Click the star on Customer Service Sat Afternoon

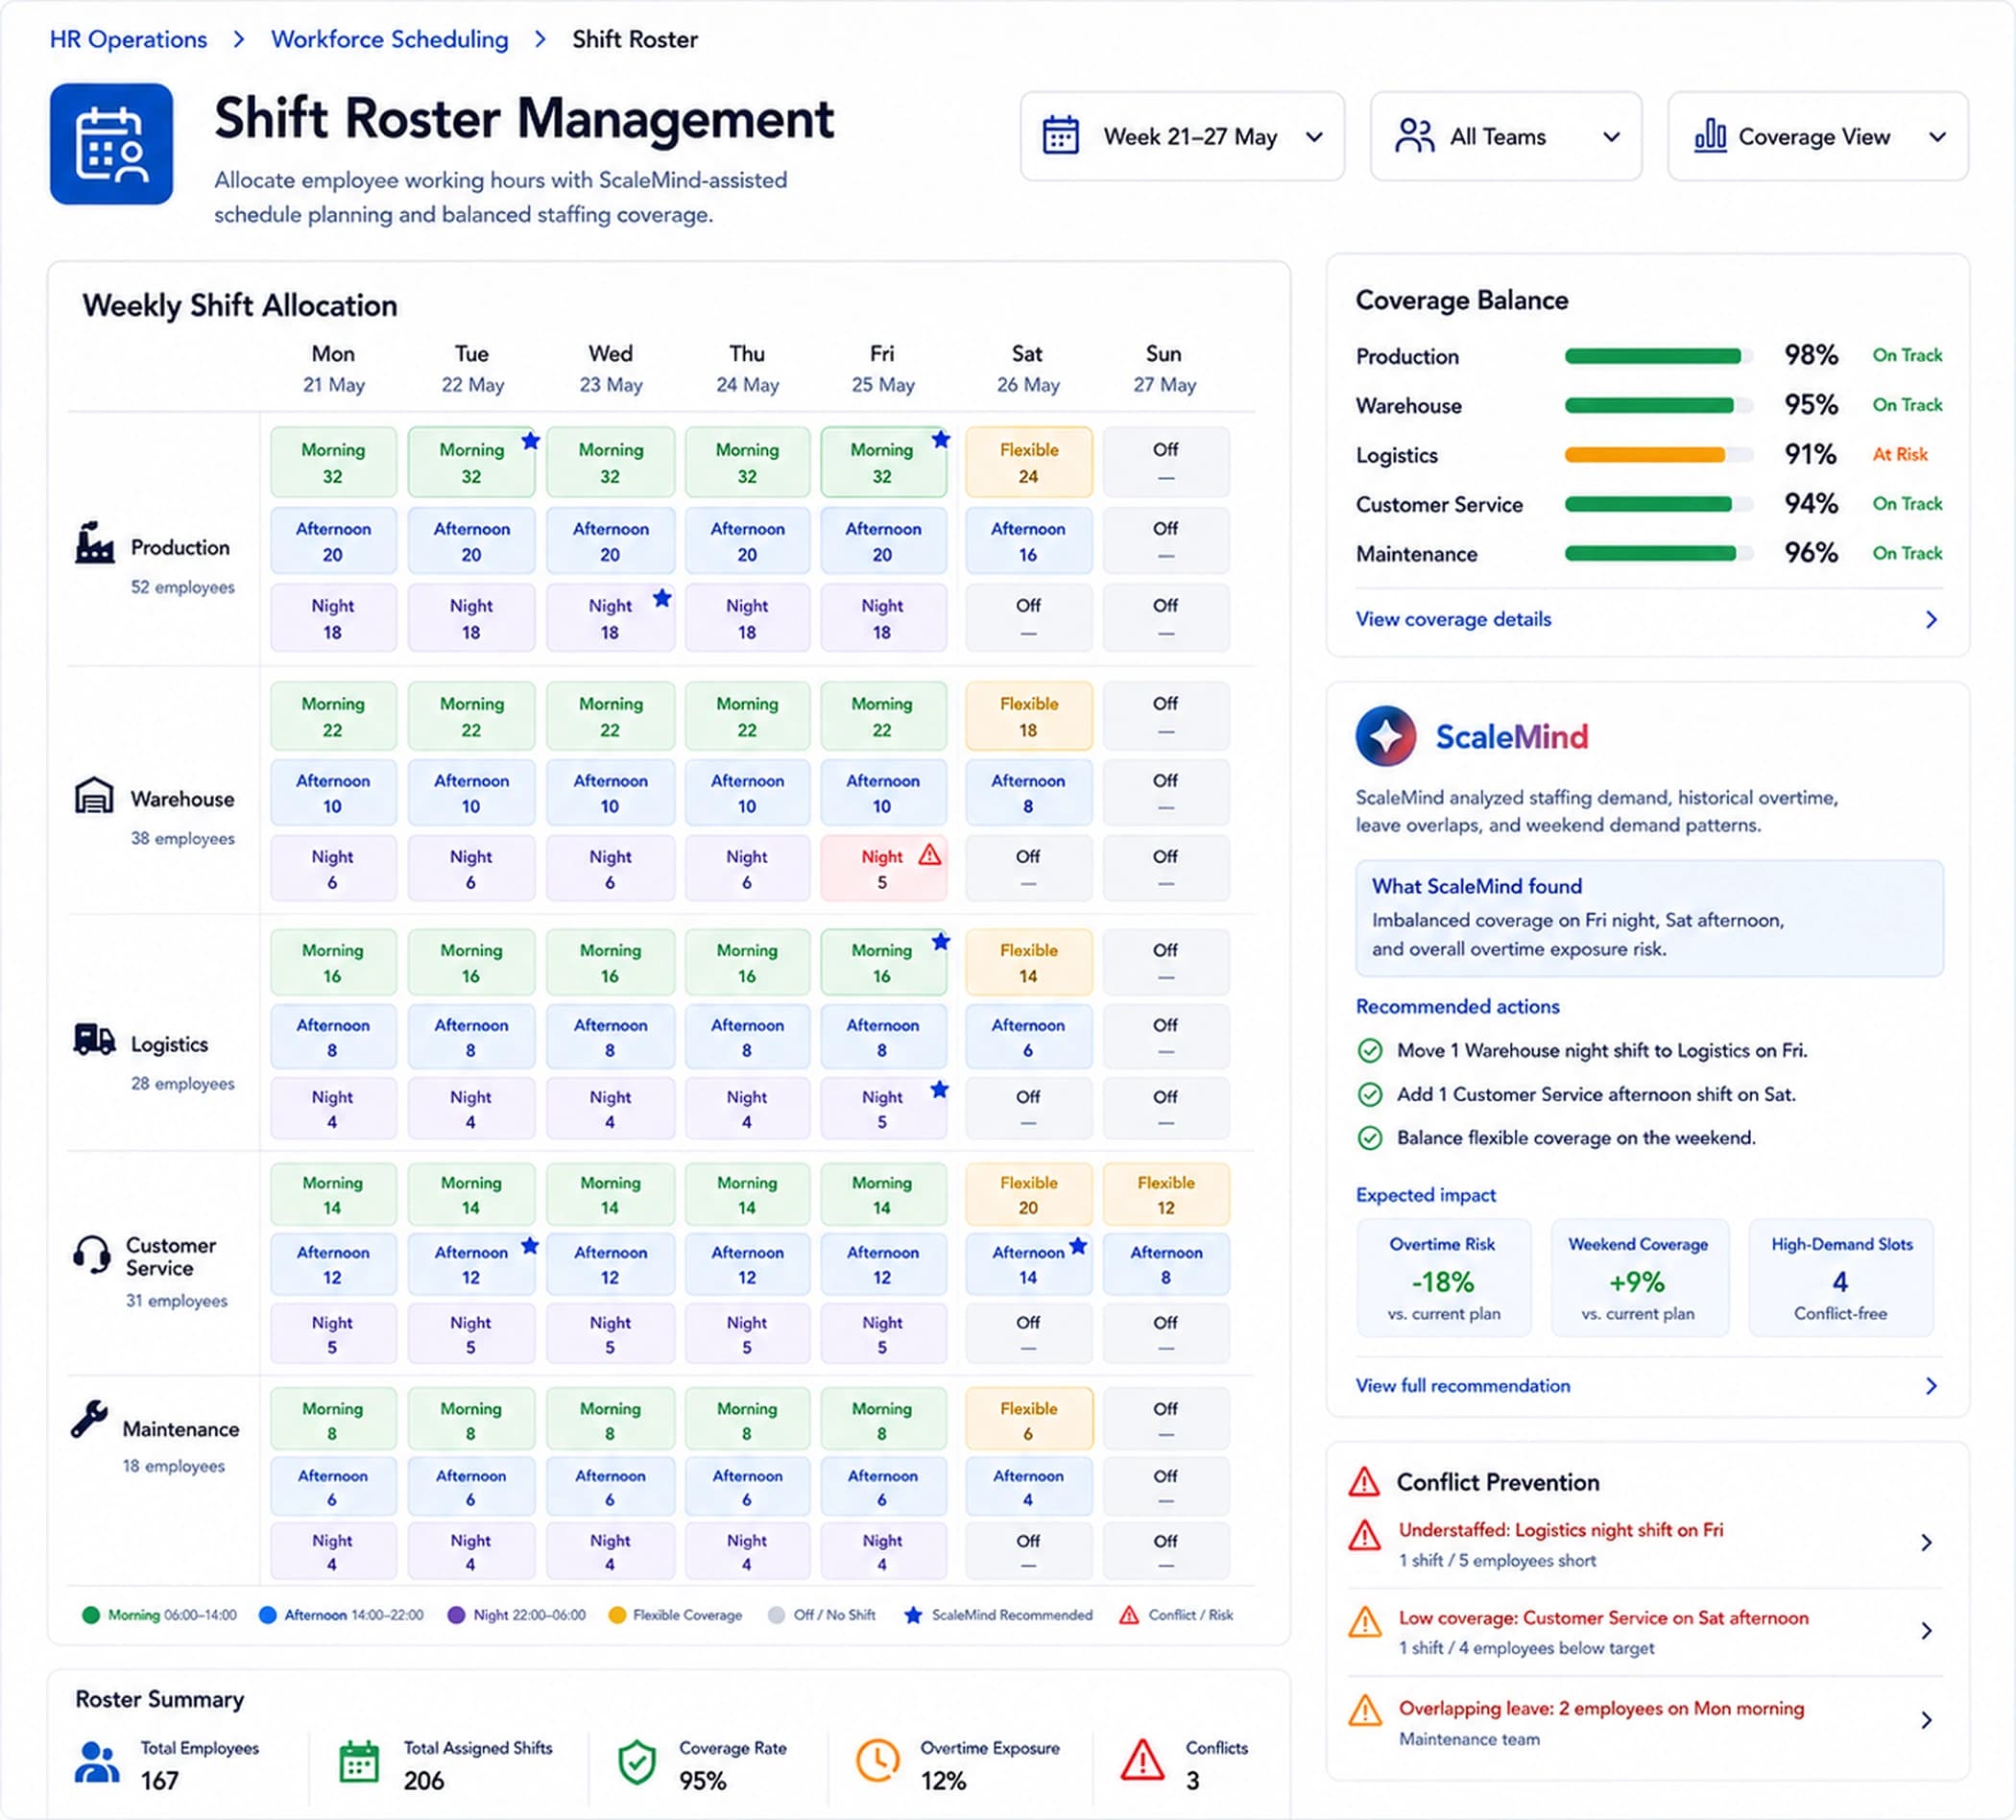[x=1078, y=1245]
